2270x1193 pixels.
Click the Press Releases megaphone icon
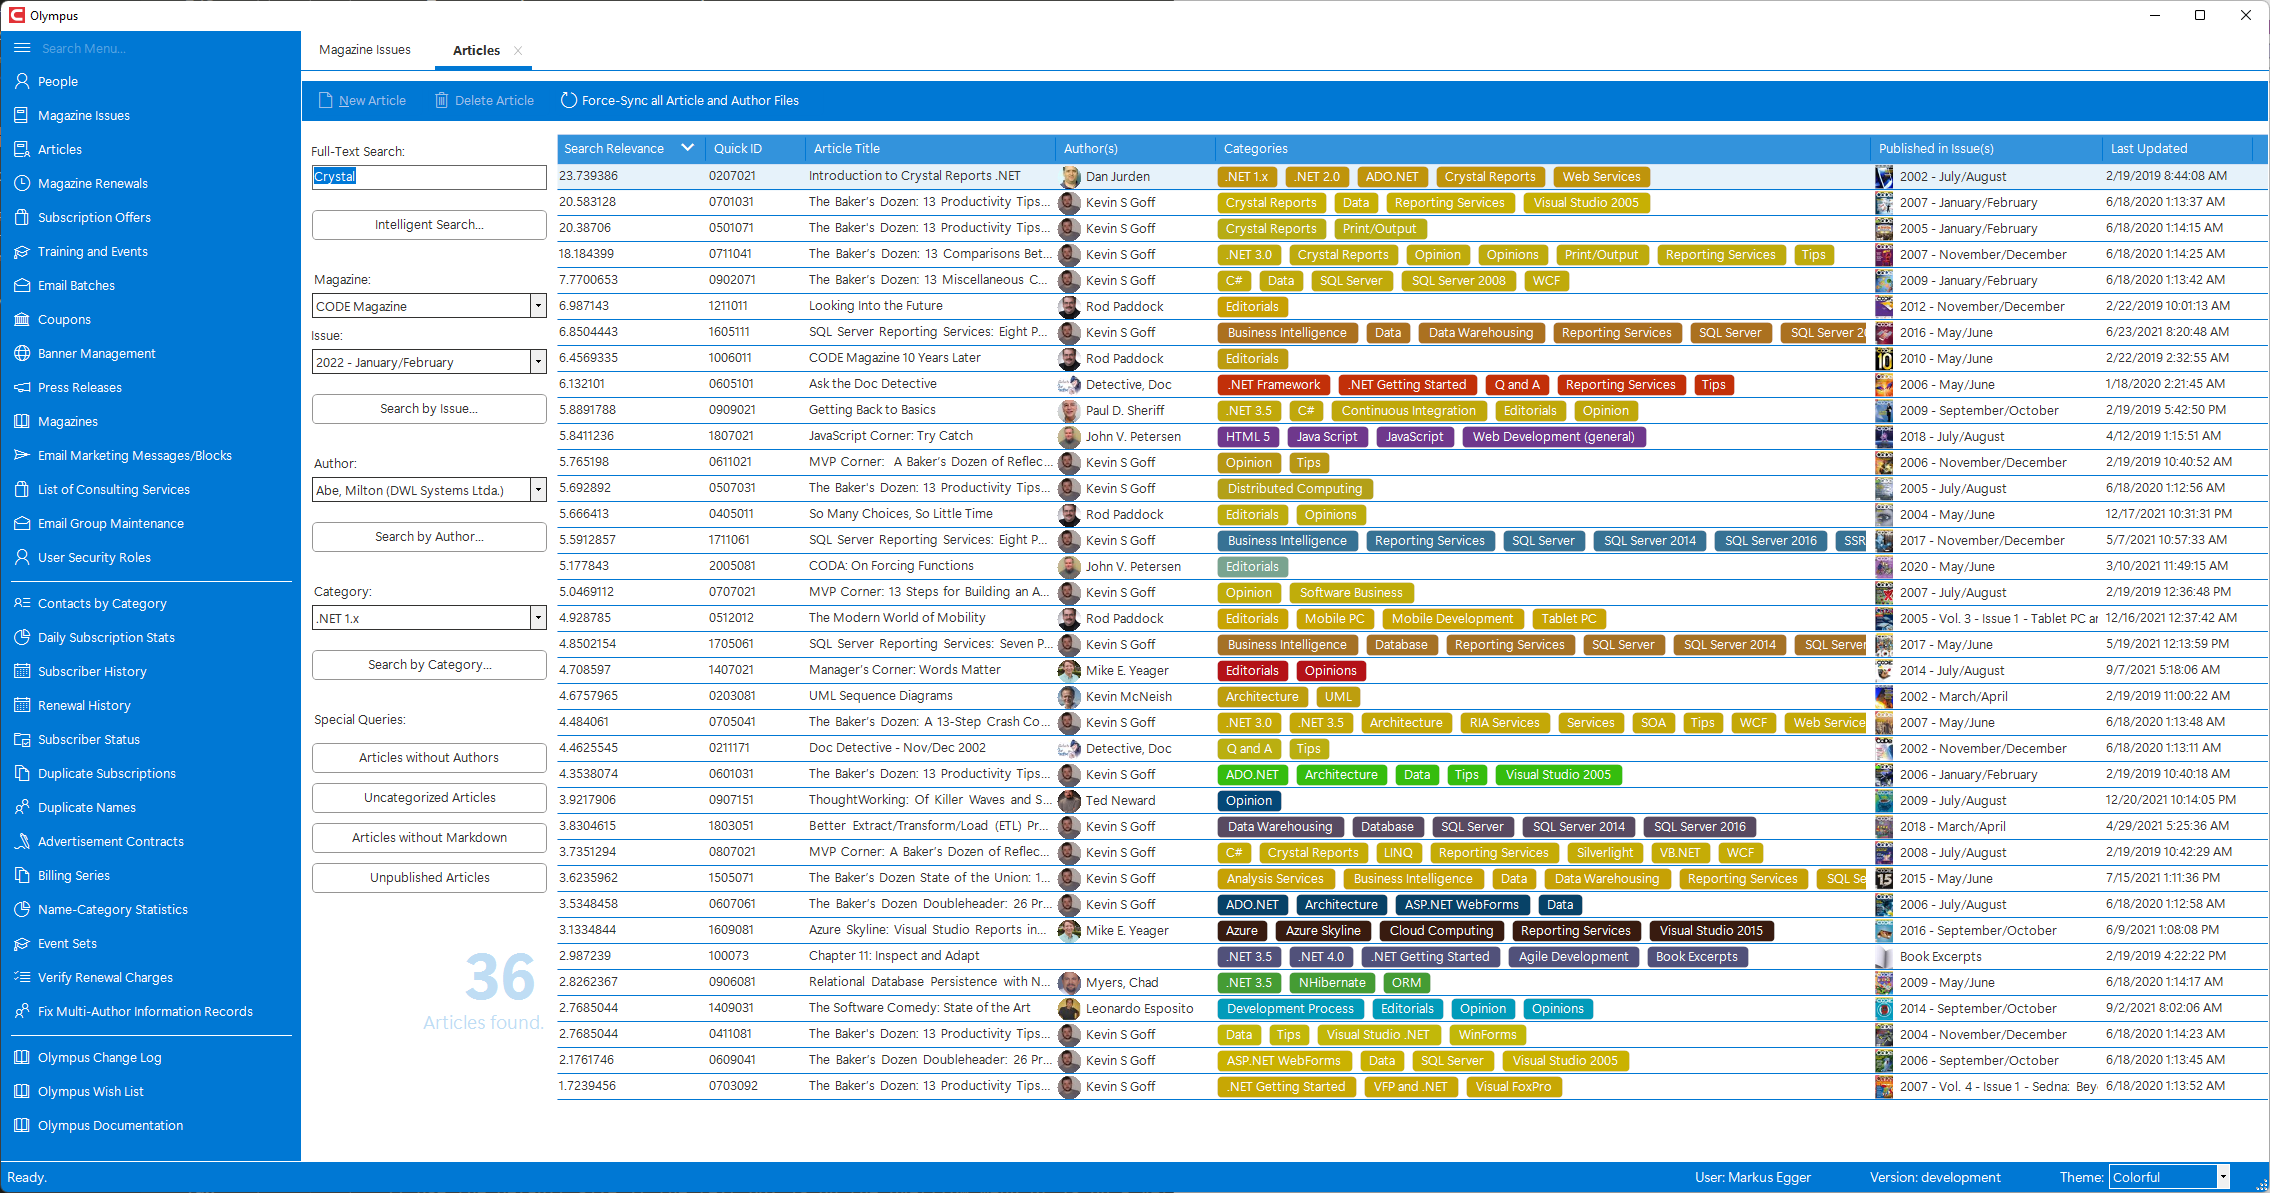[22, 388]
